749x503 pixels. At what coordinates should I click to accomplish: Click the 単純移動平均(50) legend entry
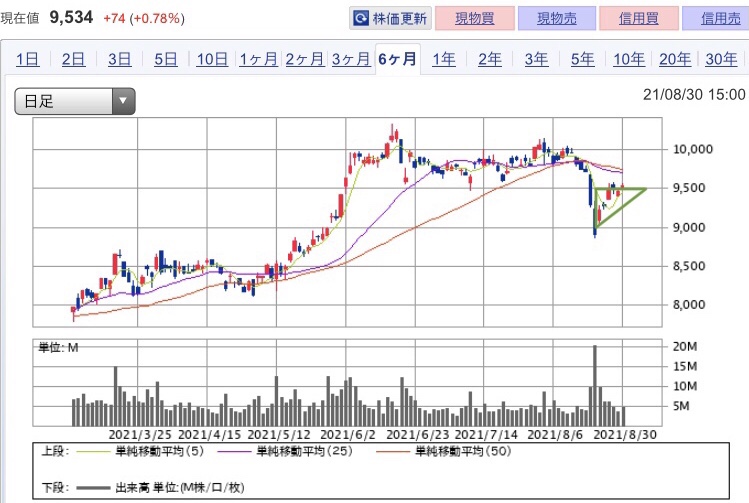[x=444, y=451]
